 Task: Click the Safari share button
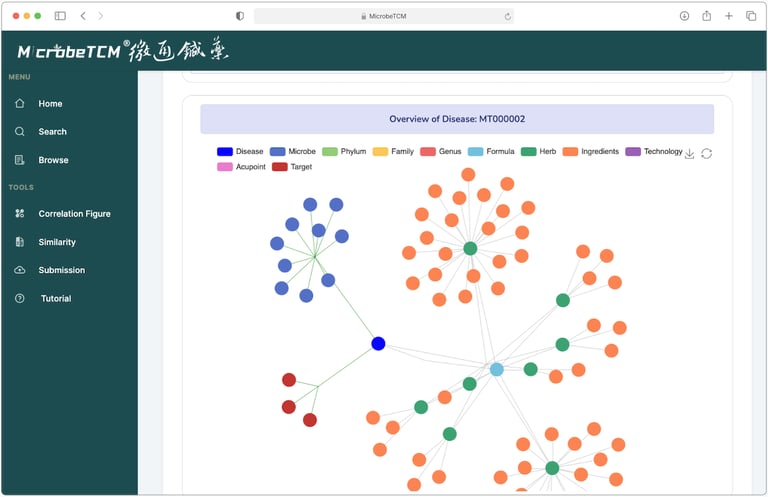point(706,16)
